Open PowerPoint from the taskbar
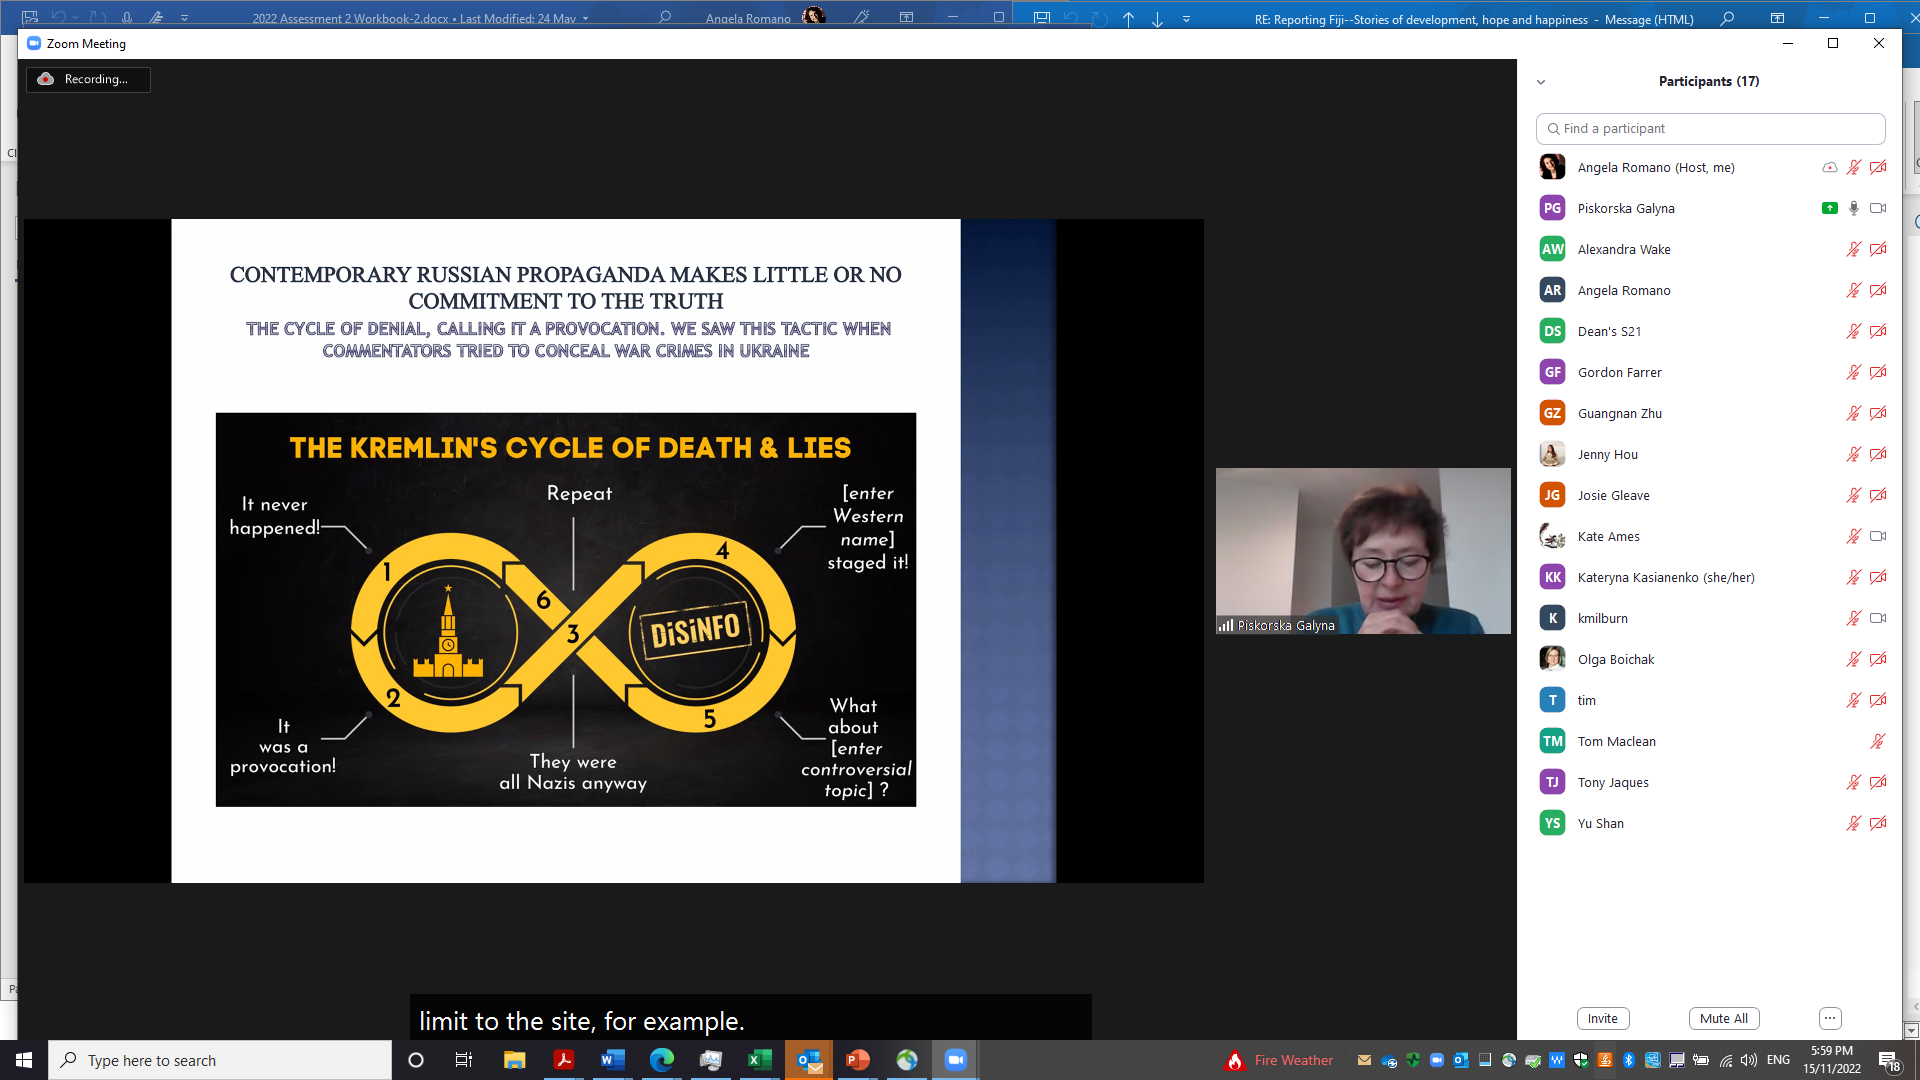The height and width of the screenshot is (1080, 1920). point(858,1060)
